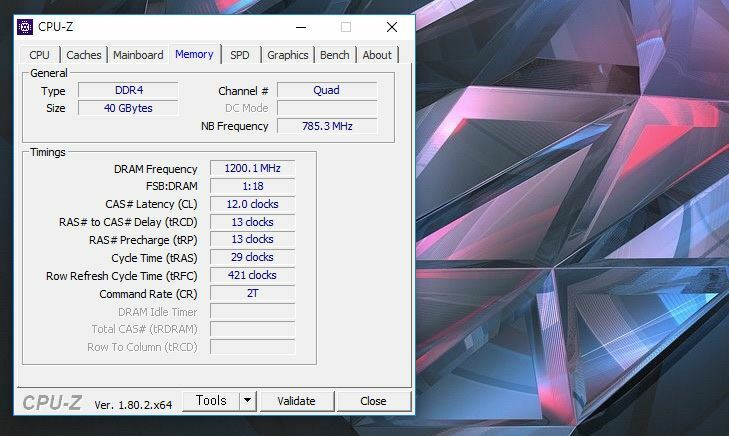Click the tRAS 29 clocks value
Screen dimensions: 729x436
pyautogui.click(x=252, y=257)
